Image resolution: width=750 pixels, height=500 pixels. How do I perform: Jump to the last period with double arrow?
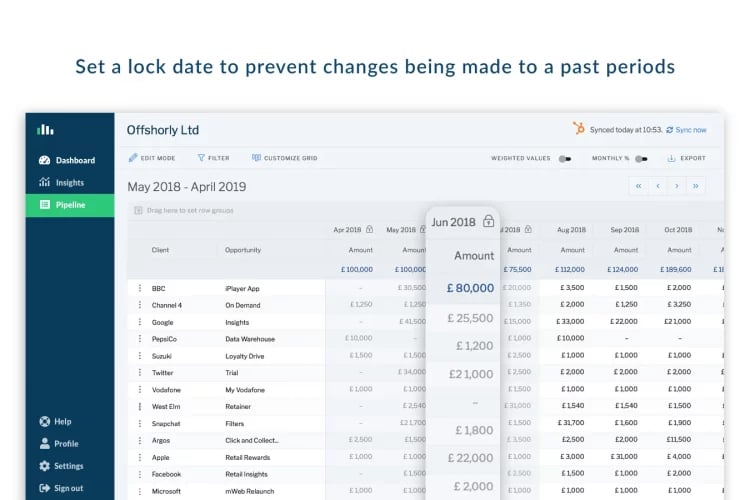coord(695,186)
